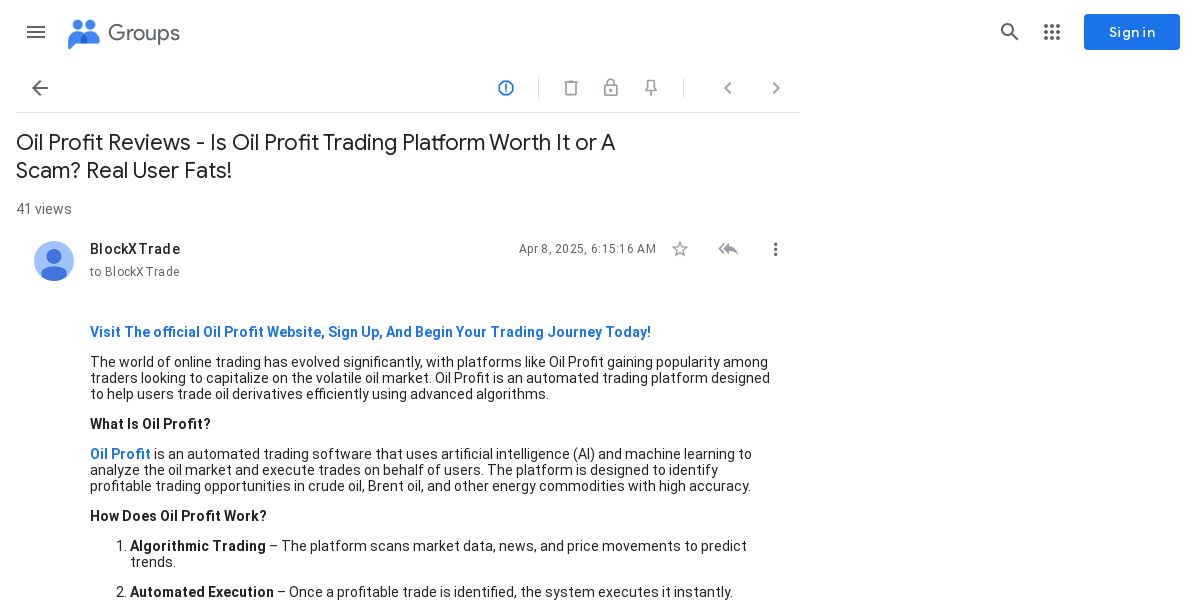The width and height of the screenshot is (1200, 600).
Task: Open the blue 'Oil Profit' inline link
Action: point(120,454)
